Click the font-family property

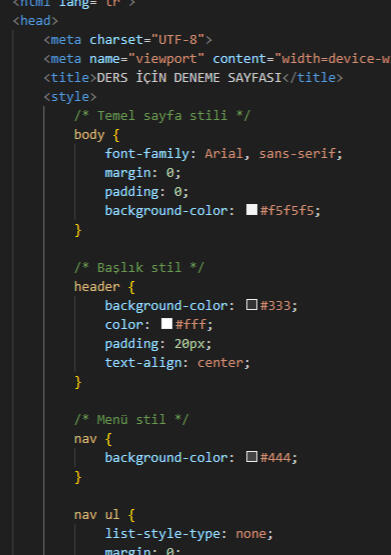pyautogui.click(x=147, y=154)
